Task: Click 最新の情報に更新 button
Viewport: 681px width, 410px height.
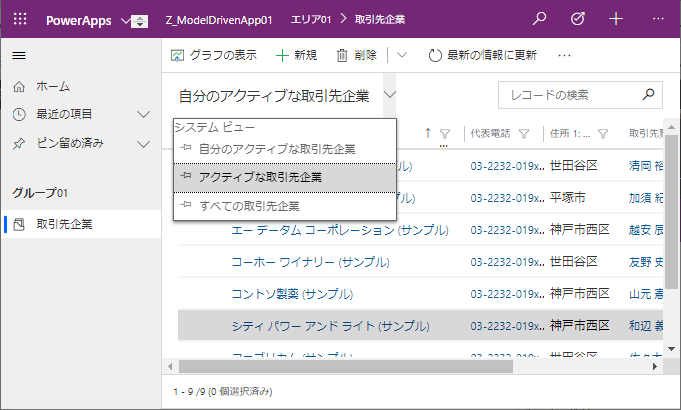Action: click(483, 56)
